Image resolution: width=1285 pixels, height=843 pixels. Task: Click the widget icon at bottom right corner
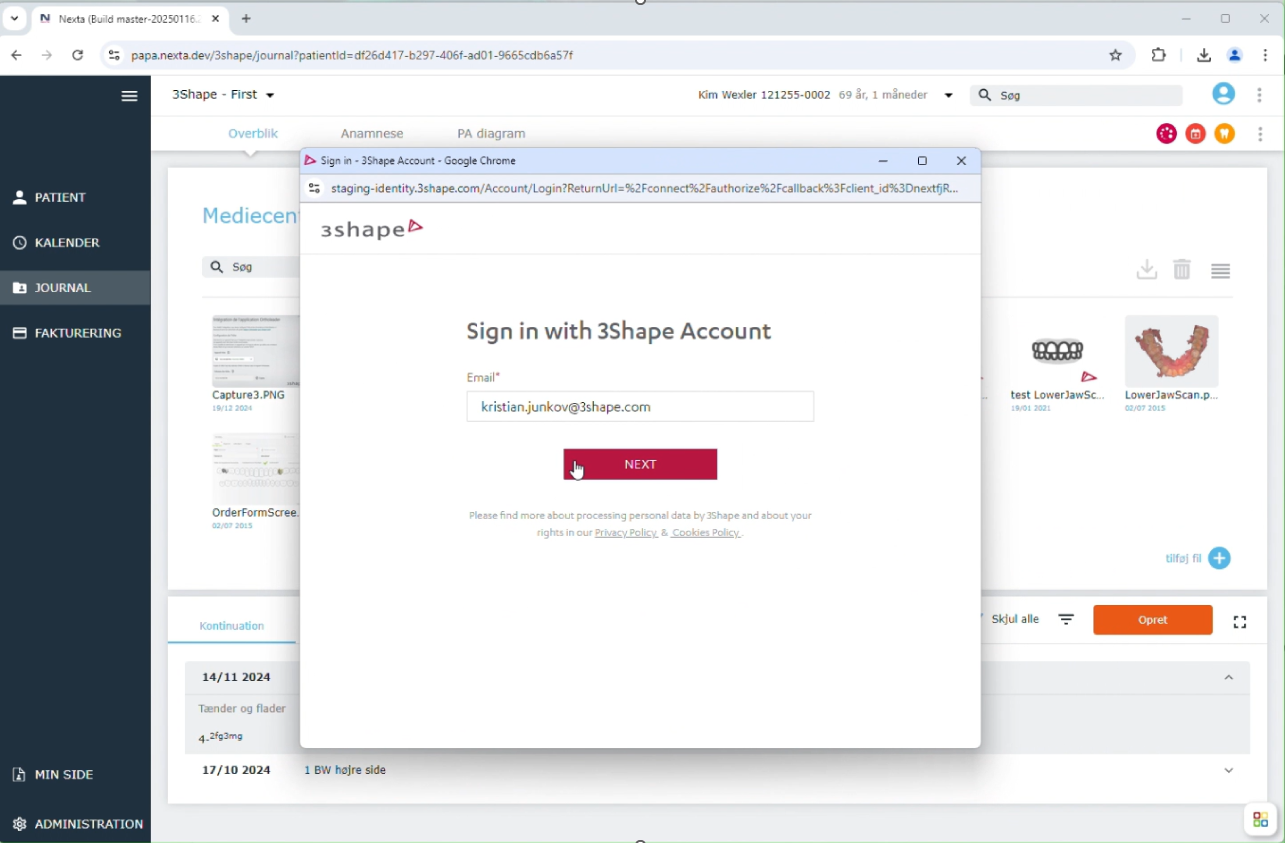[x=1260, y=820]
